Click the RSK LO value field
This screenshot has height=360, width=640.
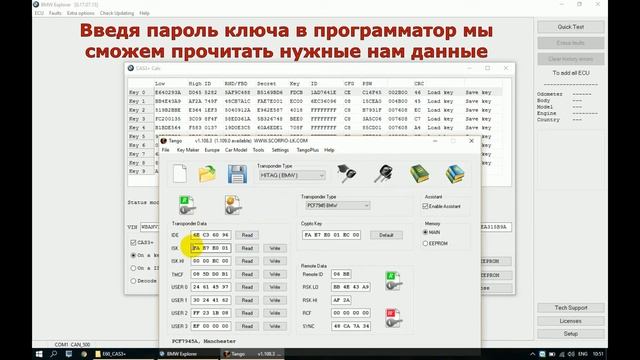tap(351, 287)
